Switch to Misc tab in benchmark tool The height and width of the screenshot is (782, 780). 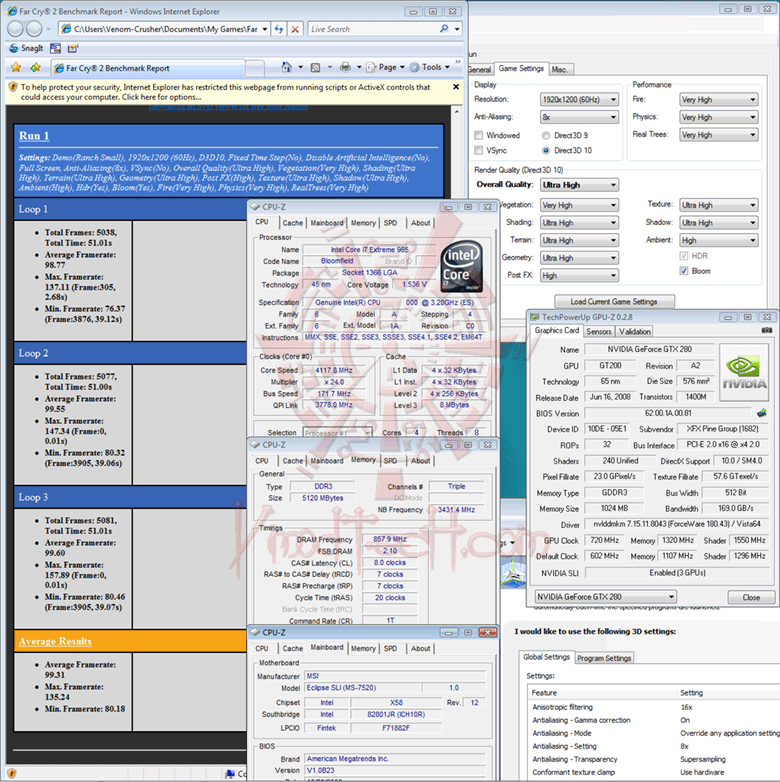(561, 69)
